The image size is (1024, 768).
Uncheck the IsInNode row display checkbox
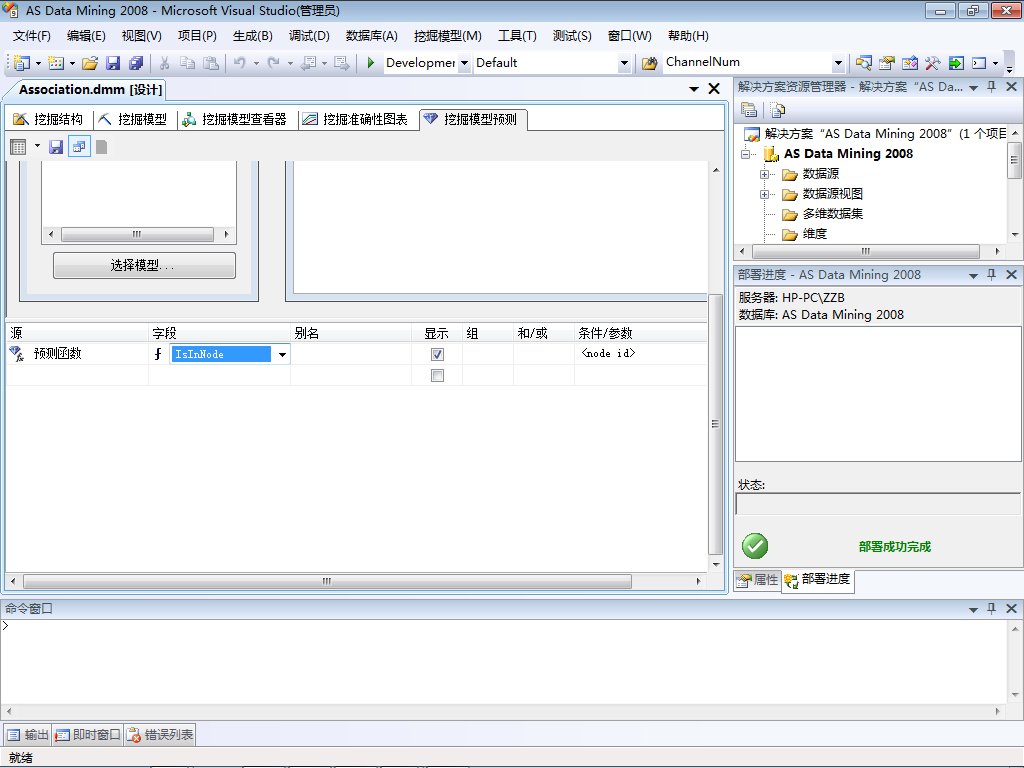pyautogui.click(x=438, y=354)
